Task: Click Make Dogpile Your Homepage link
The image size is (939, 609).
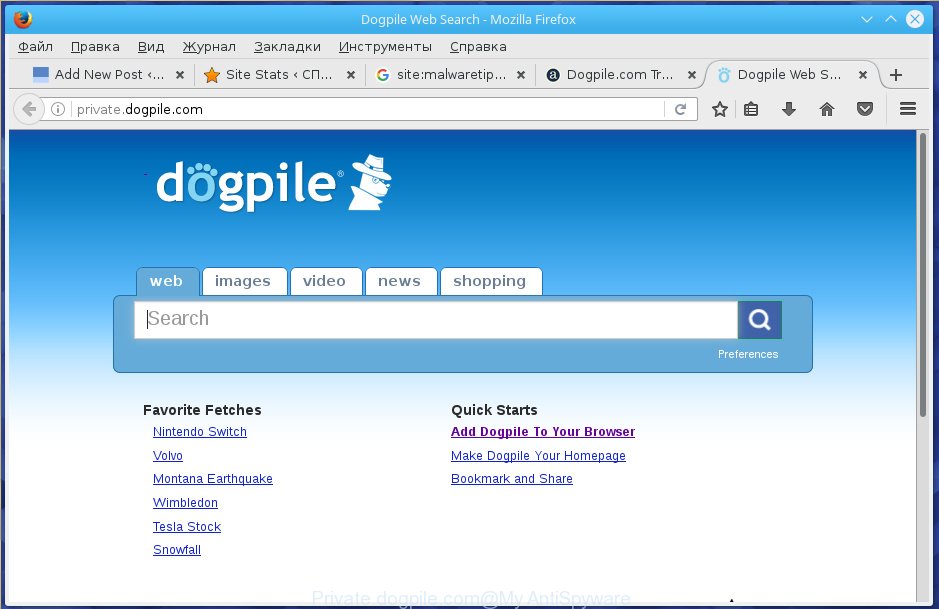Action: click(538, 456)
